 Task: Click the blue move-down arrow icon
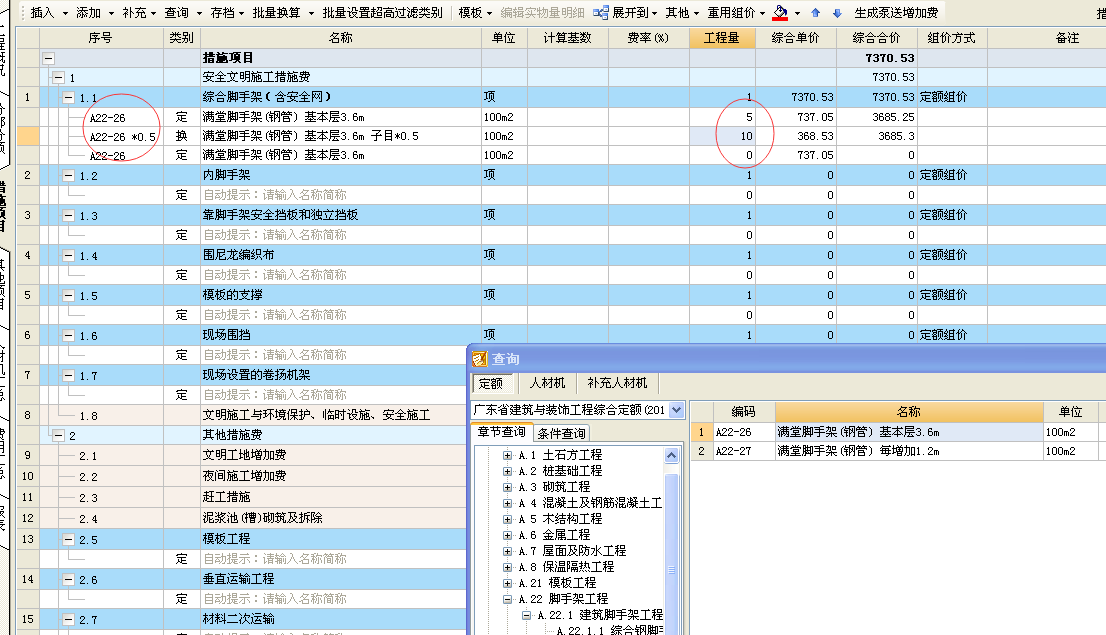coord(837,13)
